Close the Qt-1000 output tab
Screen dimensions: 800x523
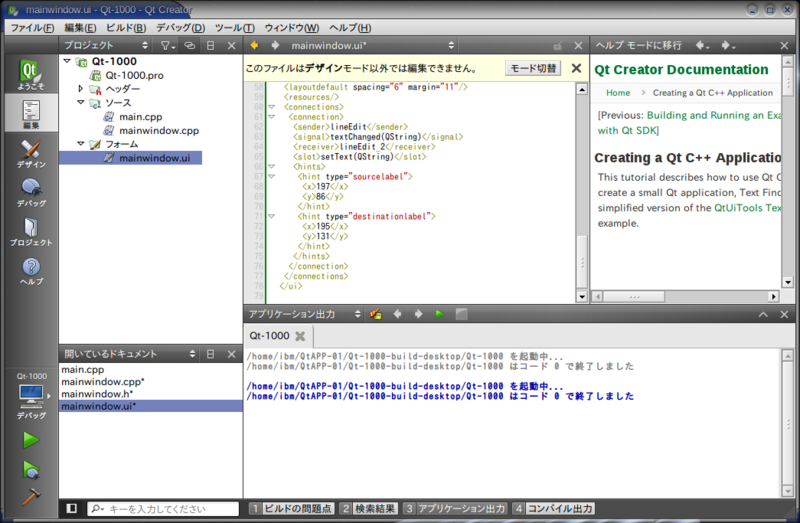[x=300, y=336]
